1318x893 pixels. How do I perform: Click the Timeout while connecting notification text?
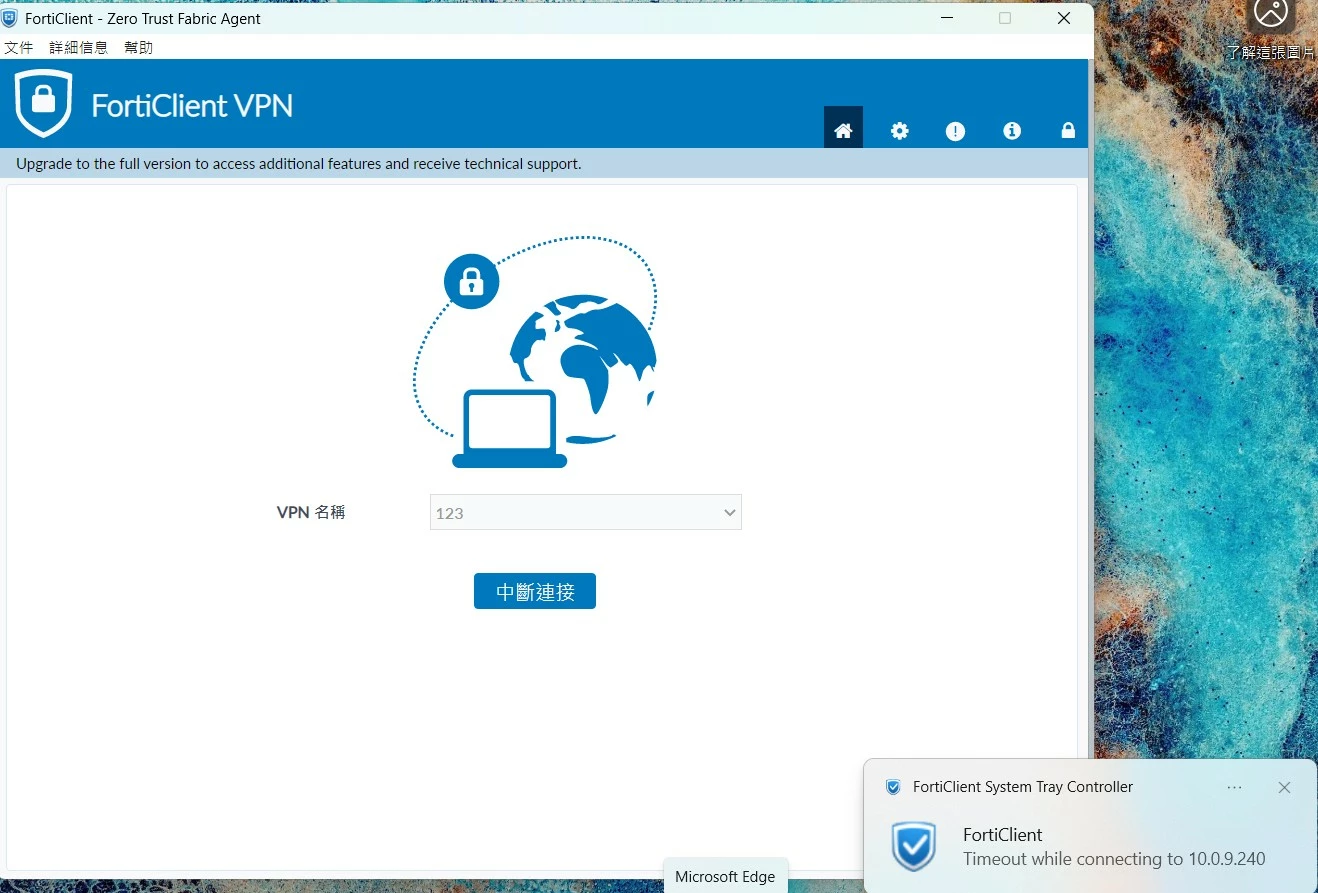1114,859
